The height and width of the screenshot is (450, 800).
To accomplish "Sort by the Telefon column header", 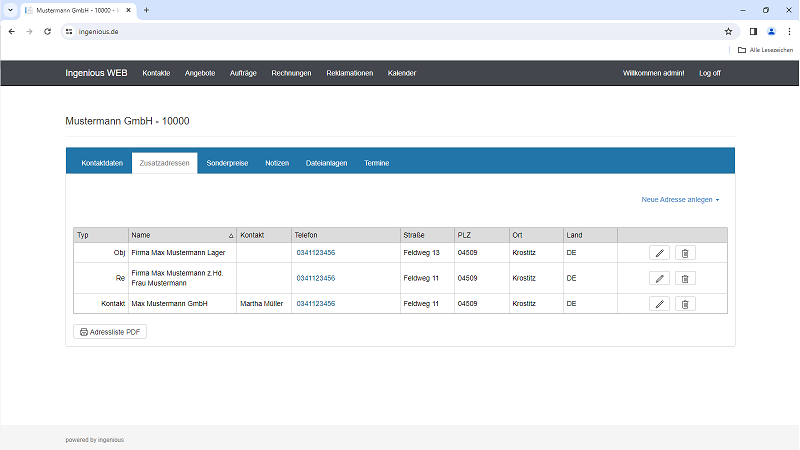I will 345,235.
